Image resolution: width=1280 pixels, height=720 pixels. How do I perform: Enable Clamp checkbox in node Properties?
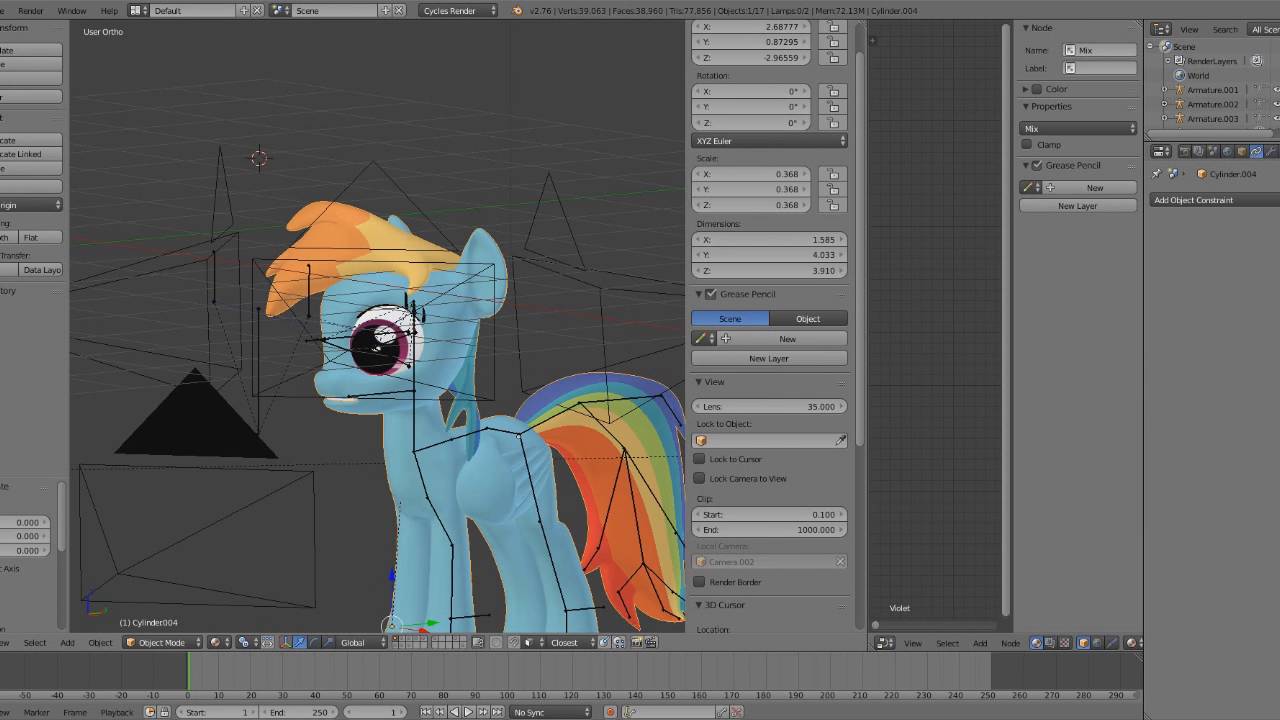click(1027, 145)
